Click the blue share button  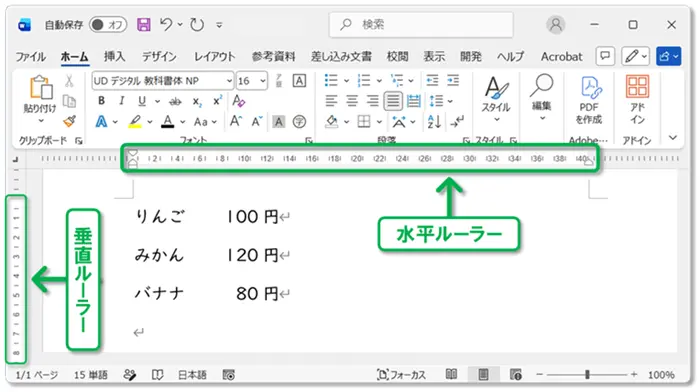click(x=668, y=56)
